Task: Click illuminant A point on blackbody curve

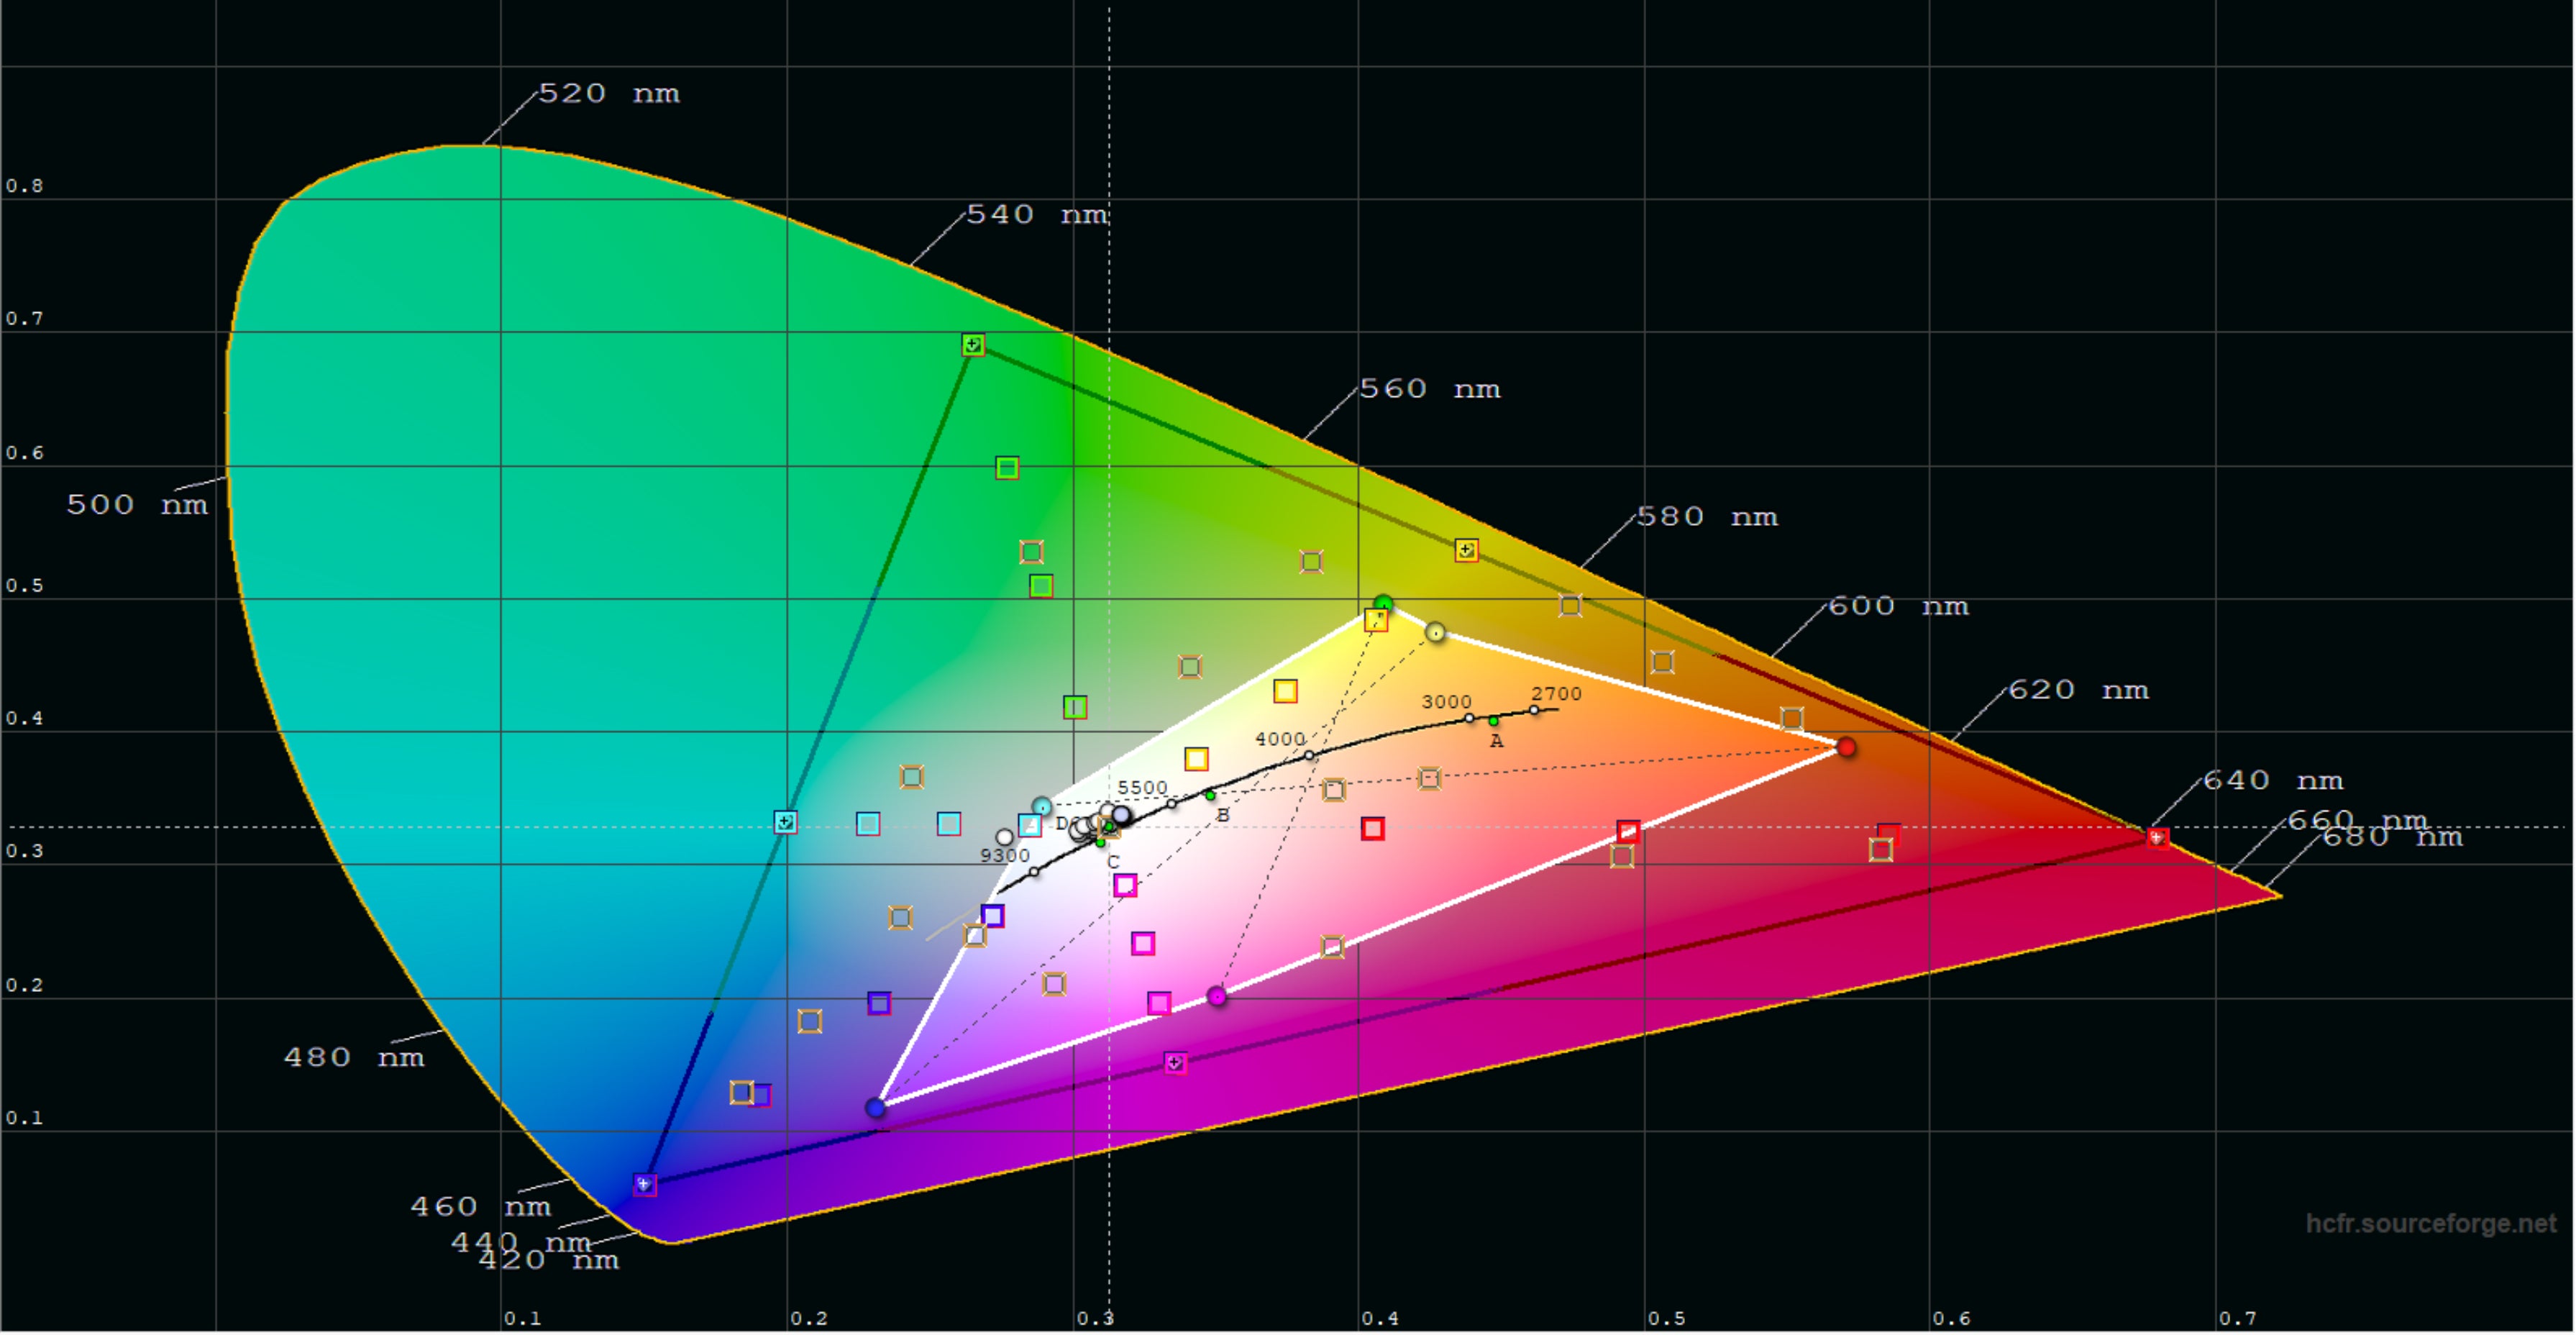Action: [x=1493, y=721]
